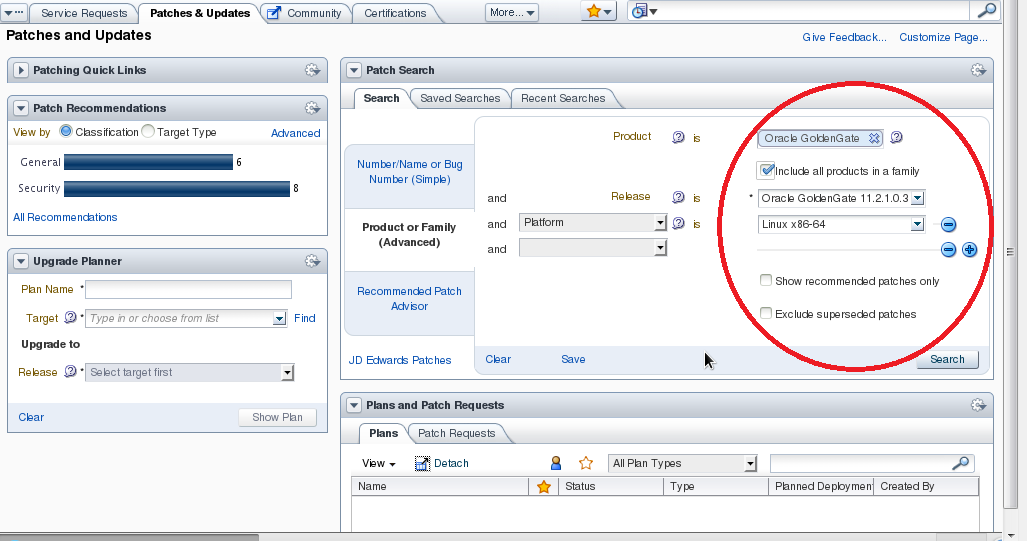Remove the Oracle GoldenGate product selection
The height and width of the screenshot is (541, 1027).
(873, 138)
